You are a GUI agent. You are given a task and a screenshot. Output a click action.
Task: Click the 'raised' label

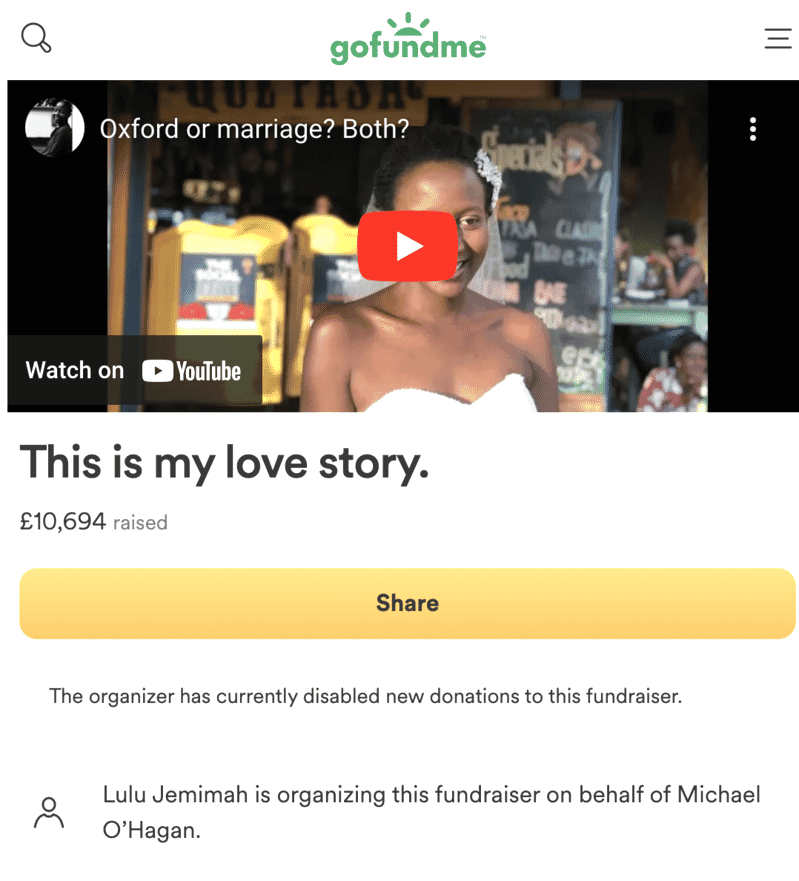(x=140, y=523)
